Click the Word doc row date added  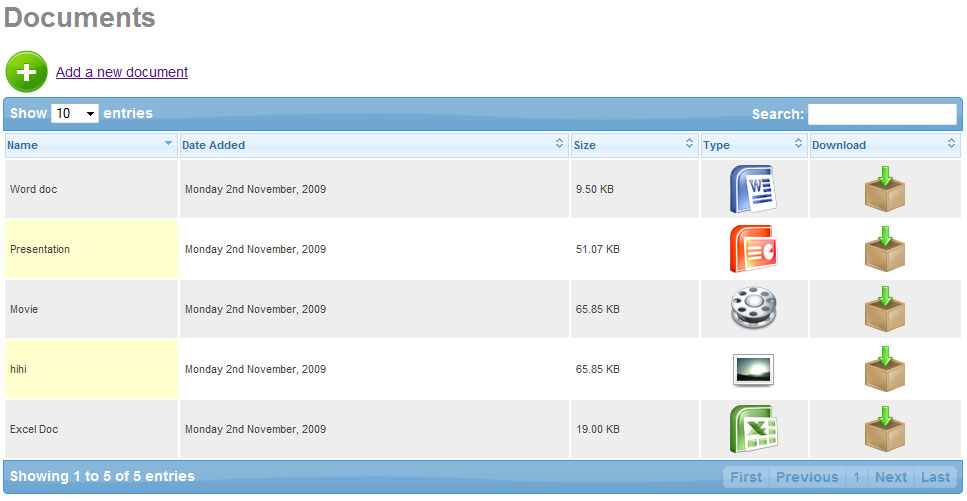click(255, 189)
